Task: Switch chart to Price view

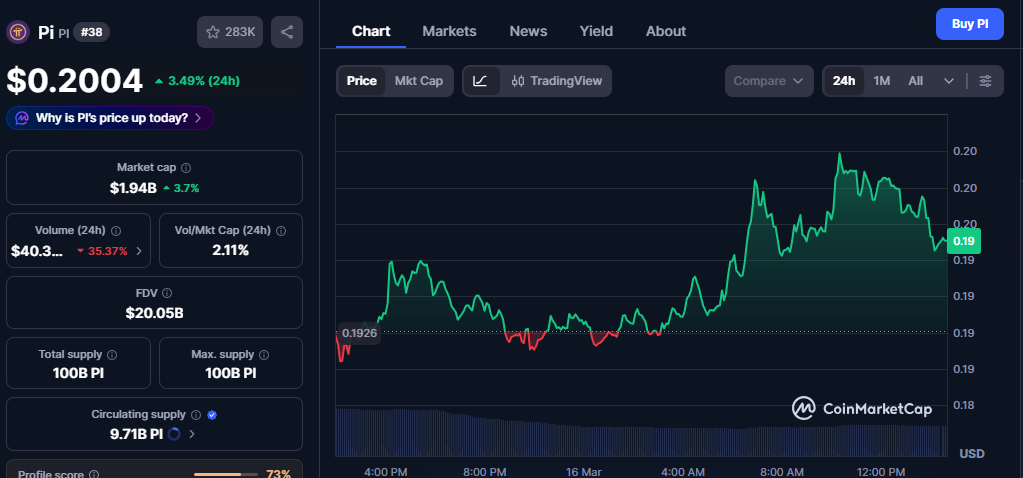Action: coord(361,81)
